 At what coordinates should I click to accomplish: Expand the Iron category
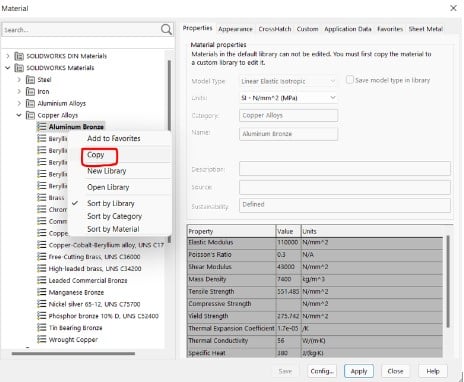pos(19,91)
